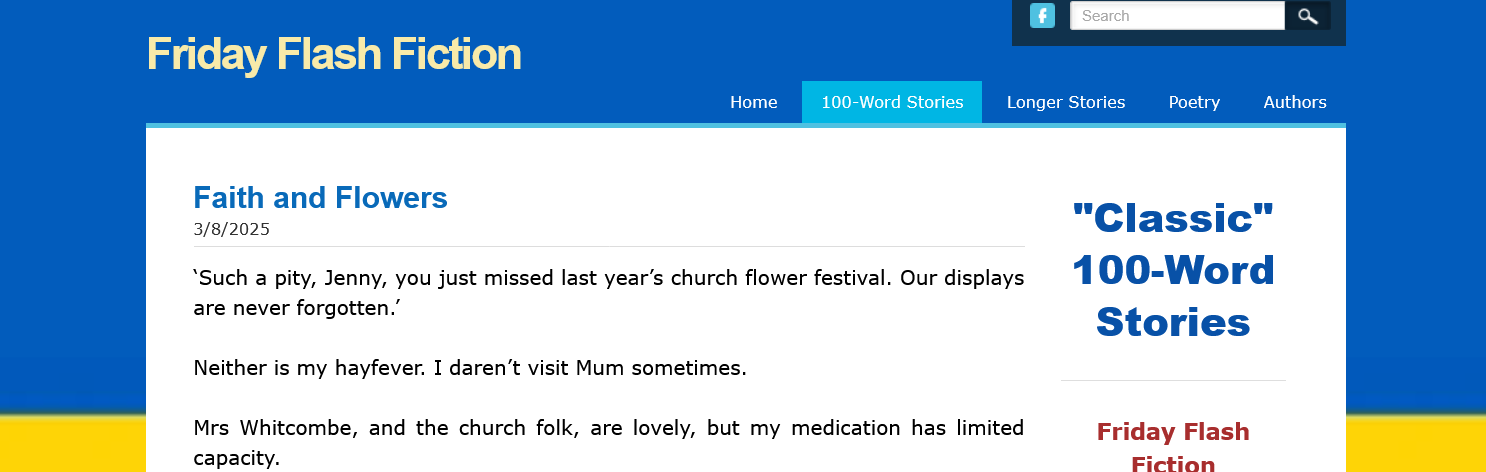Click the divider line under the post date
This screenshot has height=472, width=1486.
coord(608,246)
